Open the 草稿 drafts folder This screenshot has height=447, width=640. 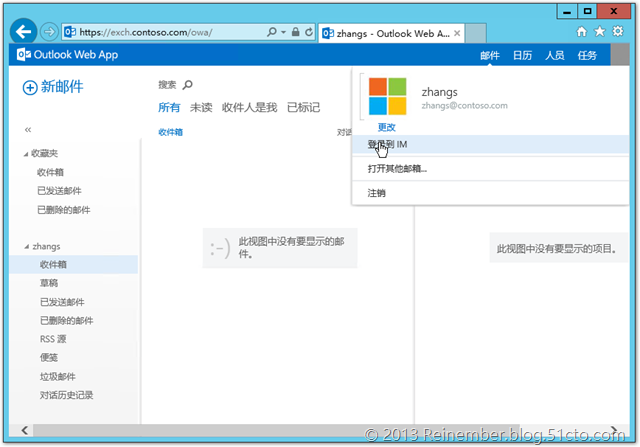pyautogui.click(x=49, y=283)
